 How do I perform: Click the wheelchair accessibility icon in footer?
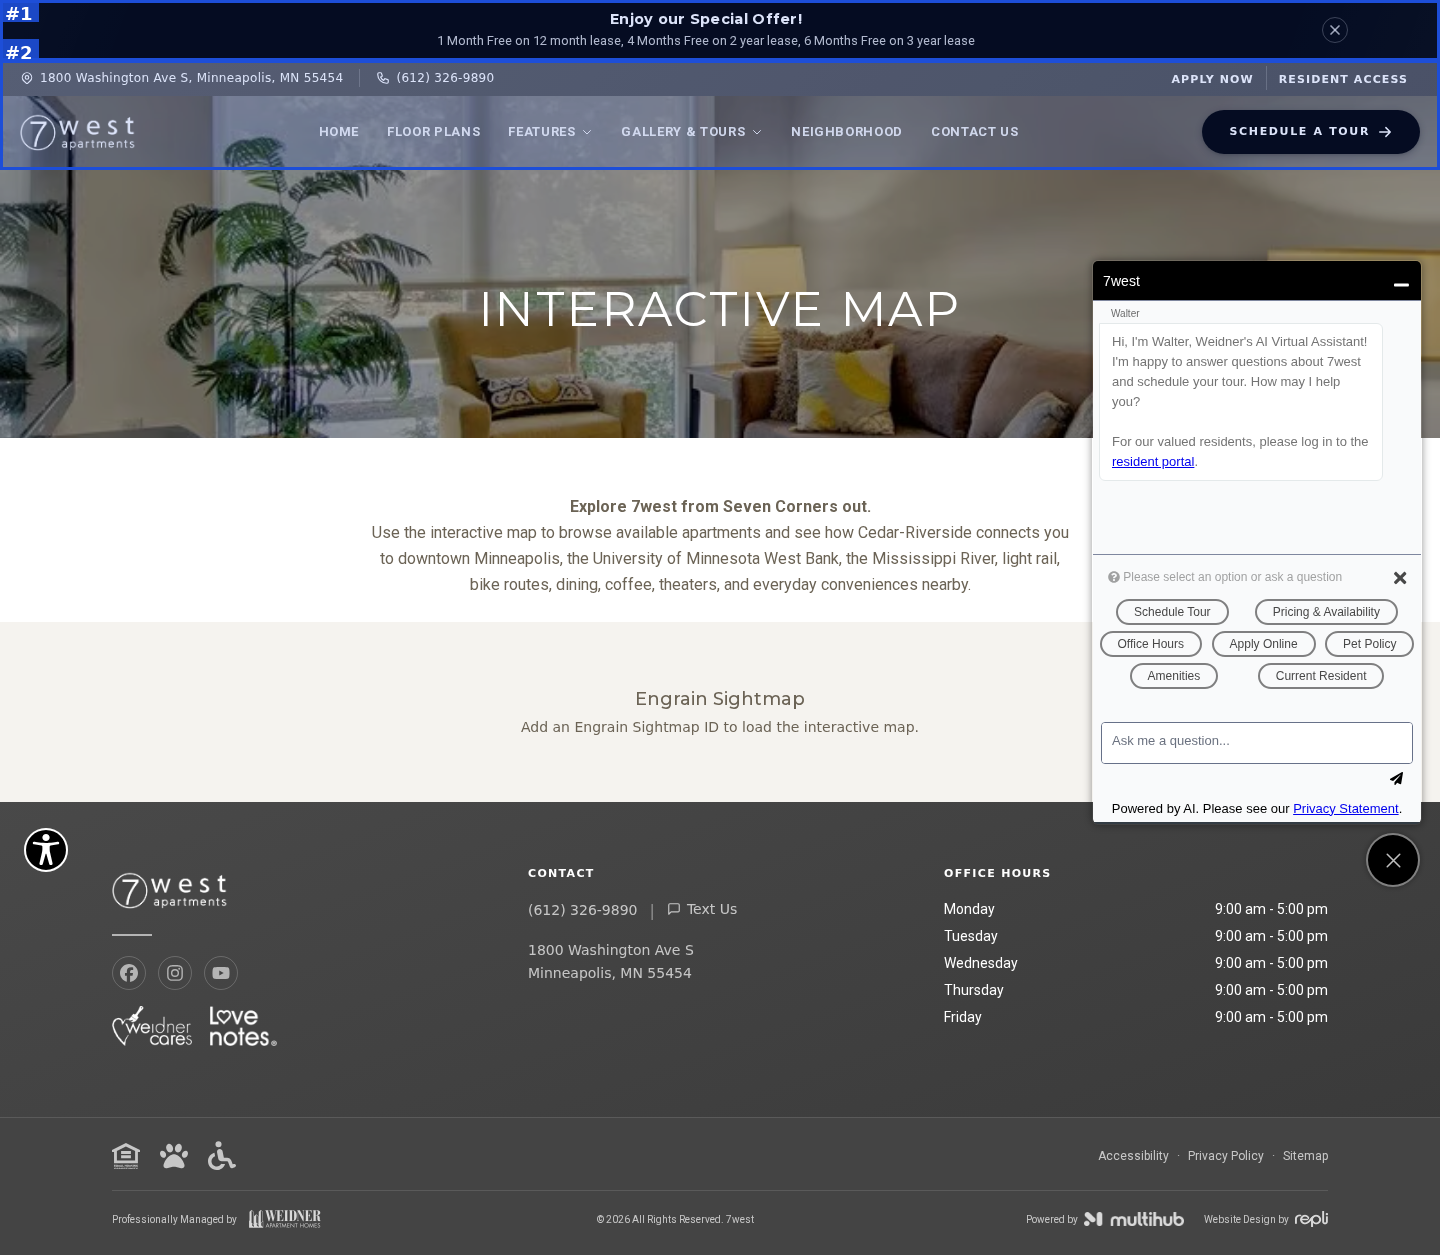(x=222, y=1156)
